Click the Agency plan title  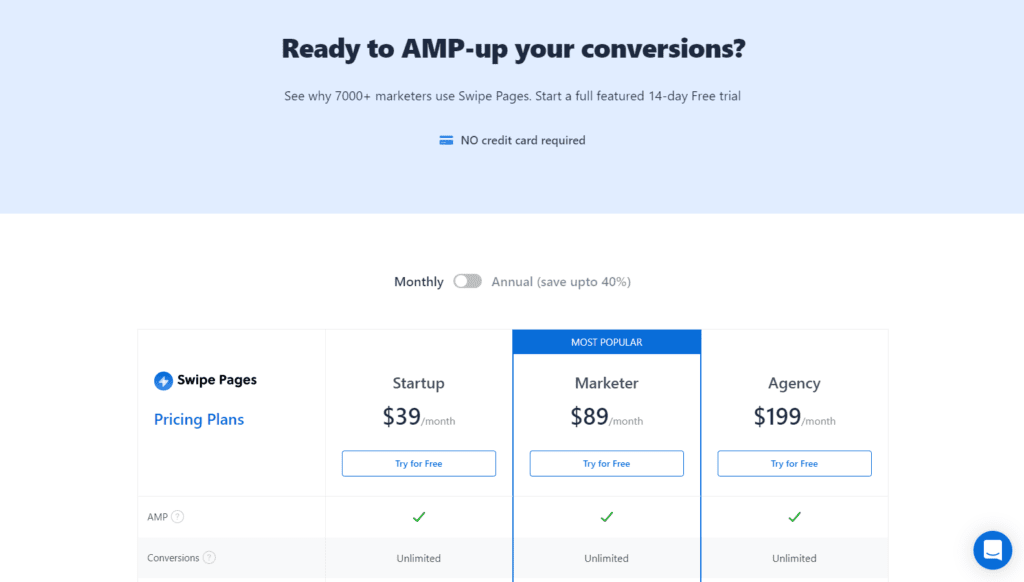point(794,383)
